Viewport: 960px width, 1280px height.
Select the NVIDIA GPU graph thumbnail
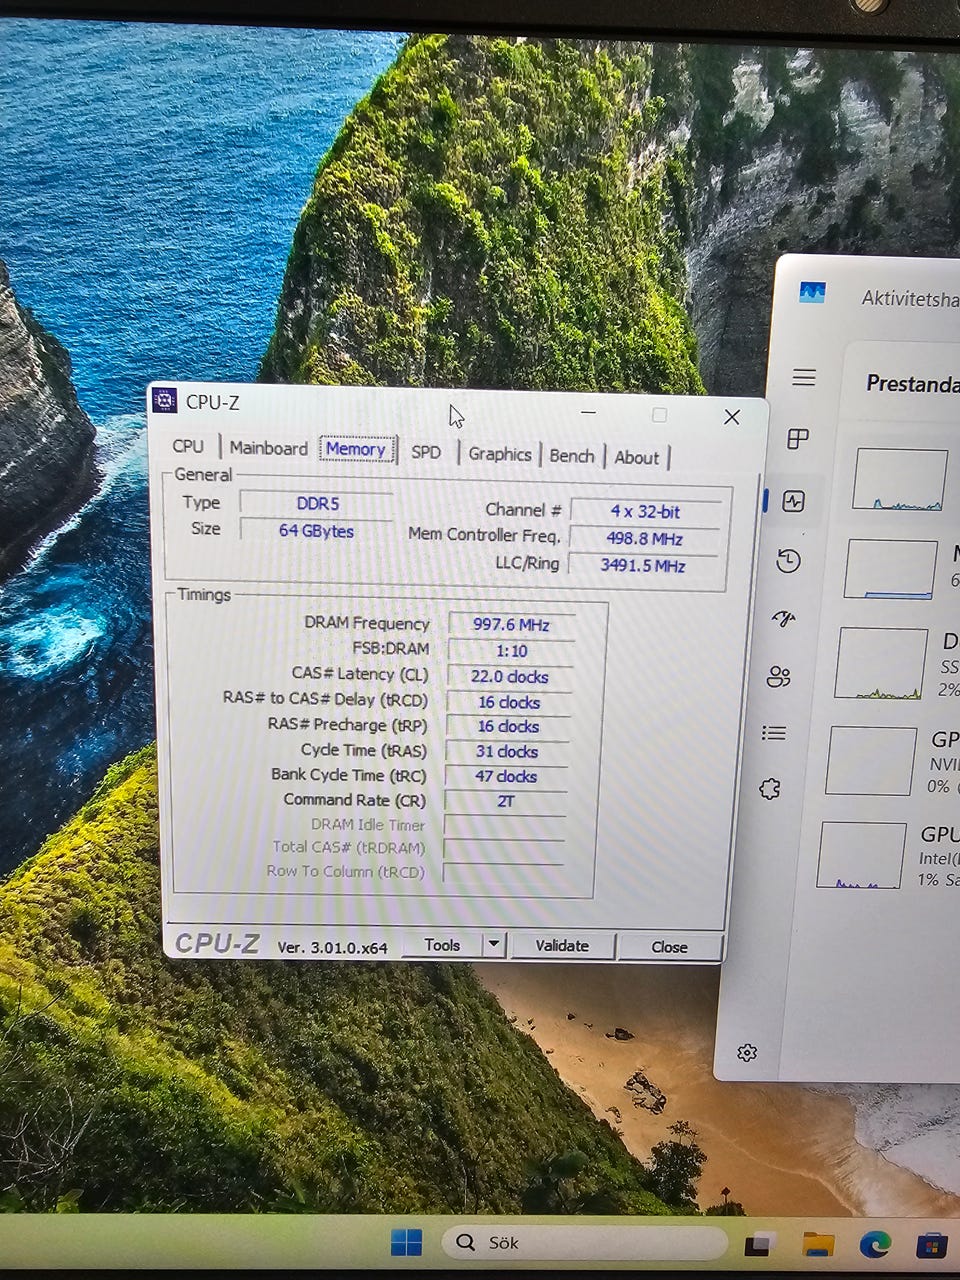[x=872, y=761]
